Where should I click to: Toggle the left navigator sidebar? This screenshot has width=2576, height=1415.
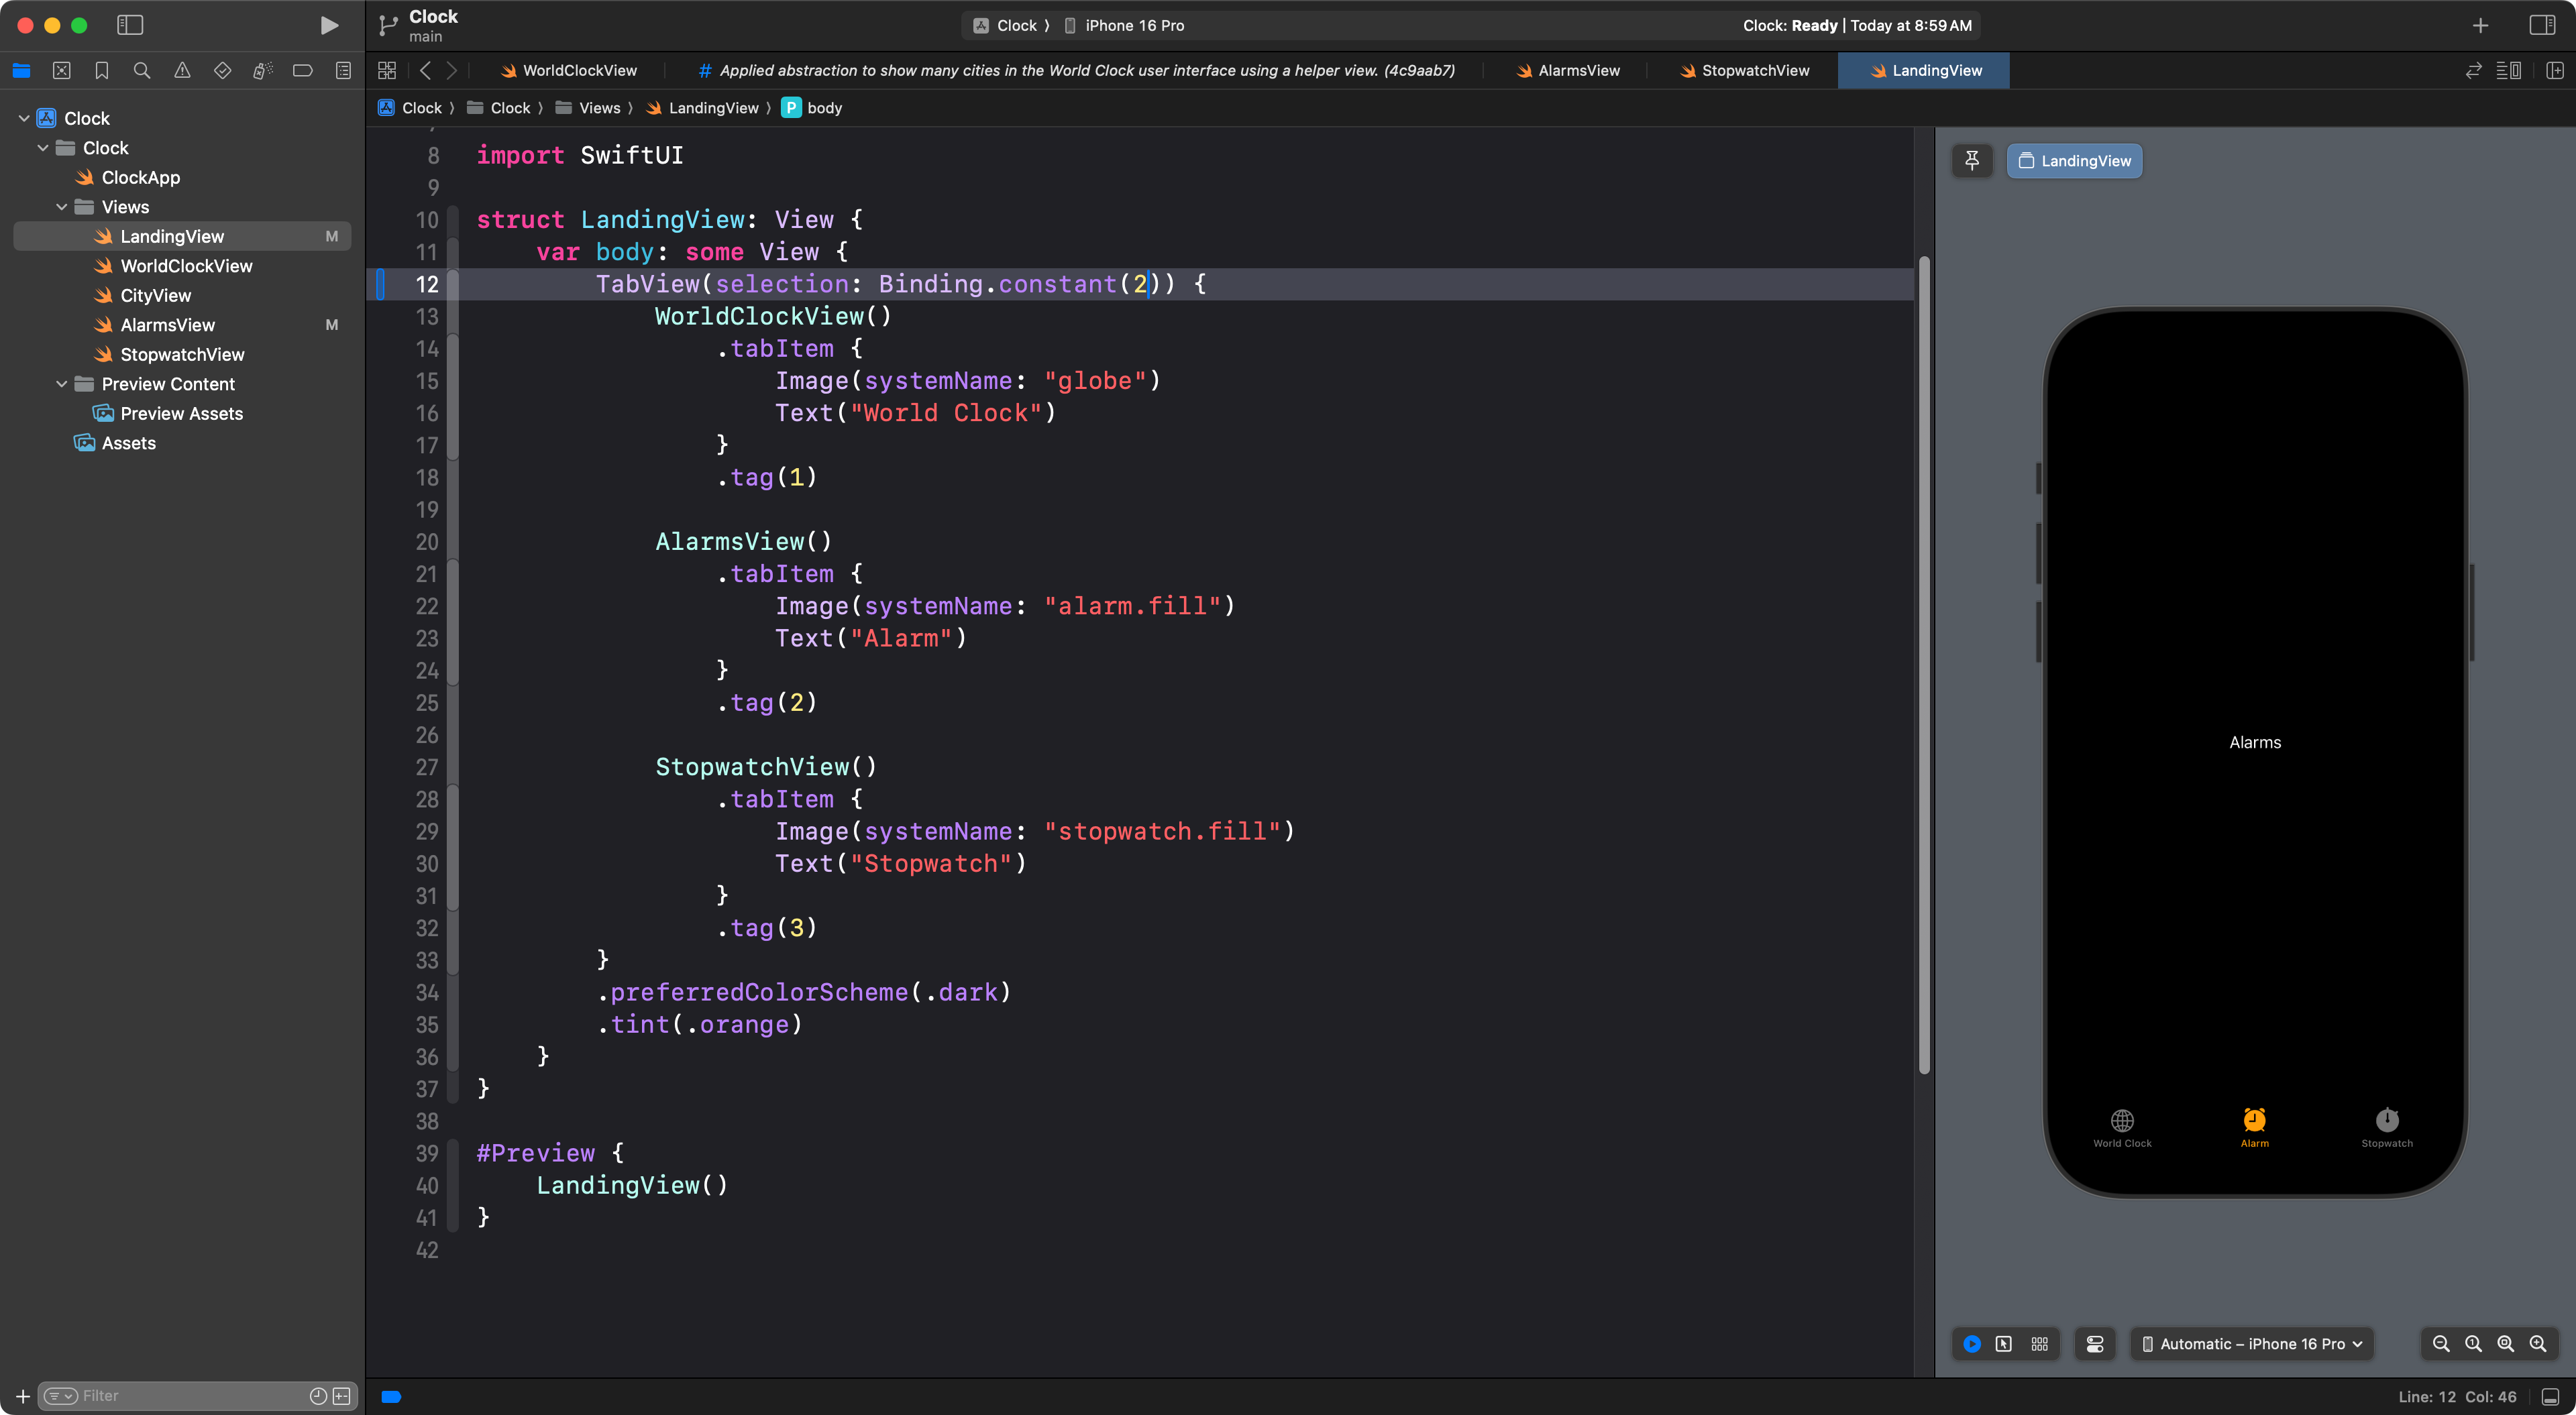coord(130,25)
